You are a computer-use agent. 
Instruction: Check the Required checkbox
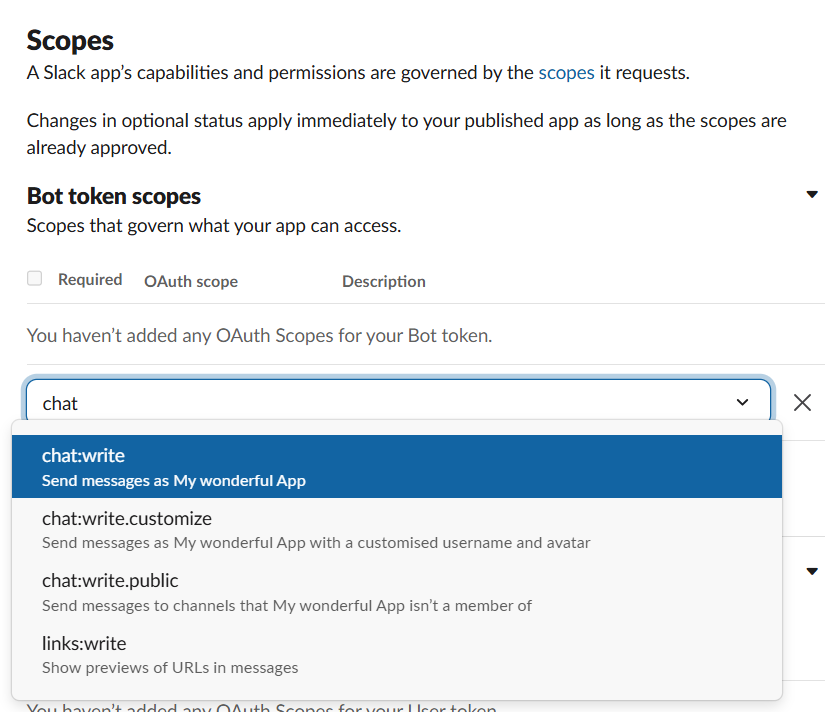36,278
